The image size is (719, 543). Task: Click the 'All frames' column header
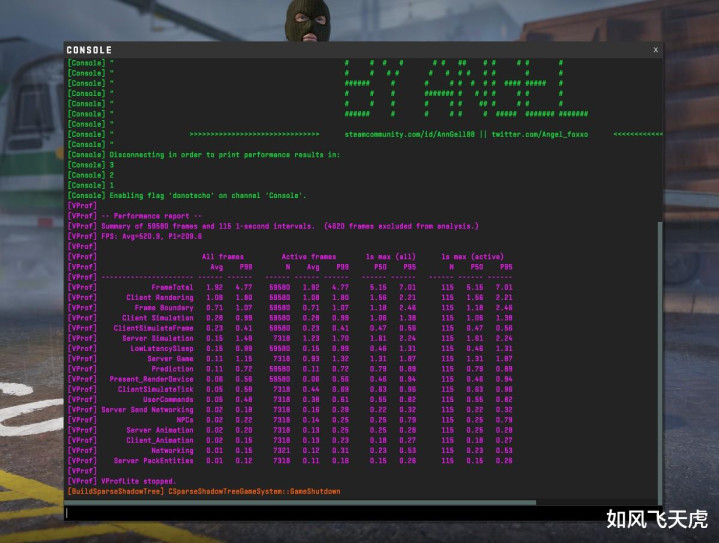point(222,257)
